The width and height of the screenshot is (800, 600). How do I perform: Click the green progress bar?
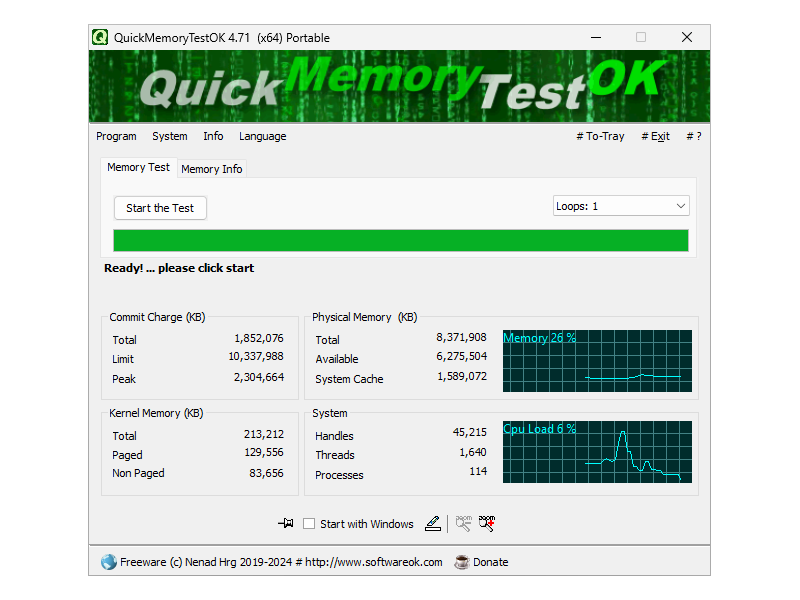(400, 240)
